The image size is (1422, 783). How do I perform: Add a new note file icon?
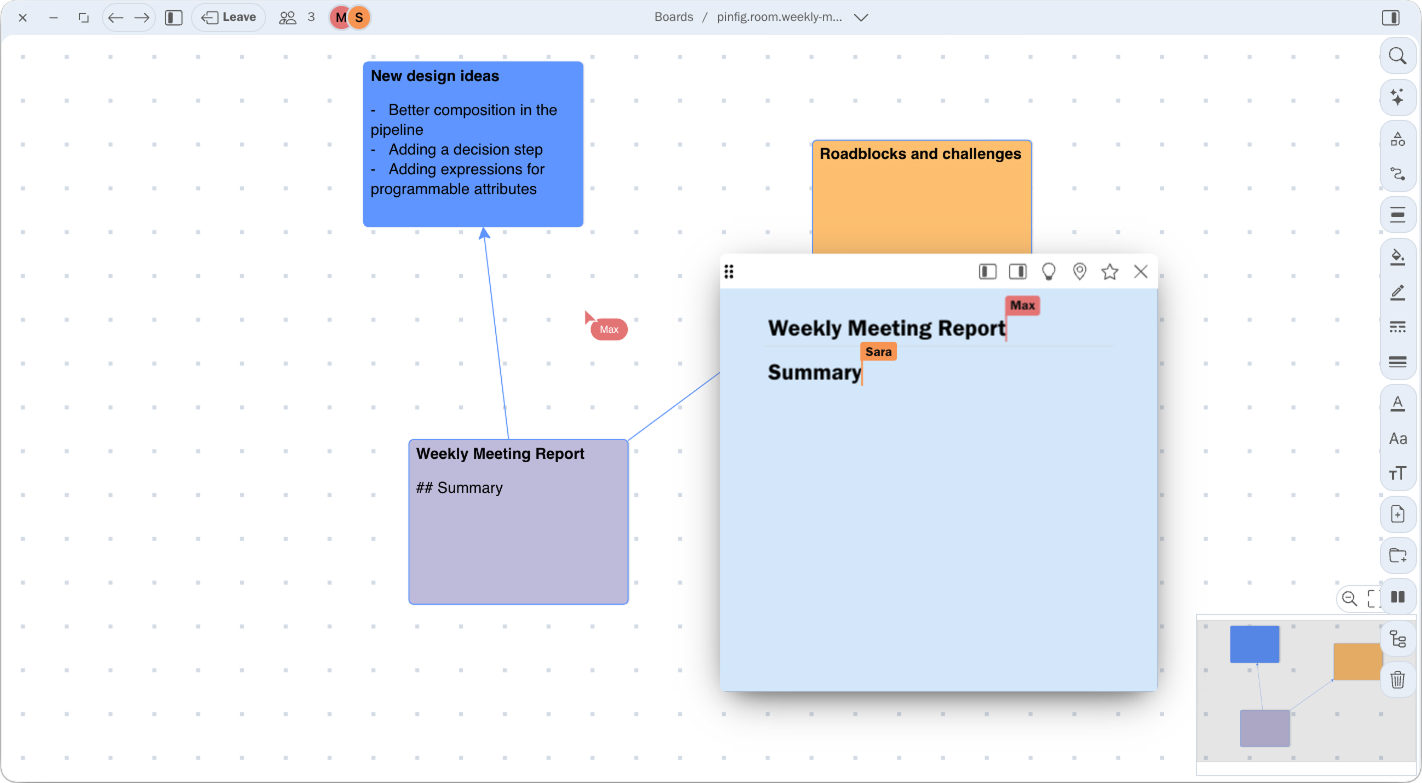(1397, 514)
